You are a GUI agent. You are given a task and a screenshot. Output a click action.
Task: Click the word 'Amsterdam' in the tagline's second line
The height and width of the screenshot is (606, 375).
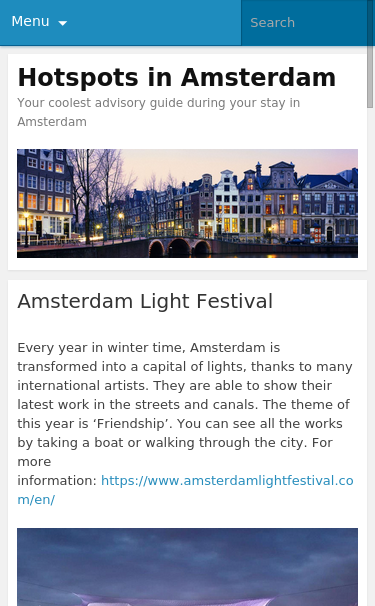(x=52, y=122)
